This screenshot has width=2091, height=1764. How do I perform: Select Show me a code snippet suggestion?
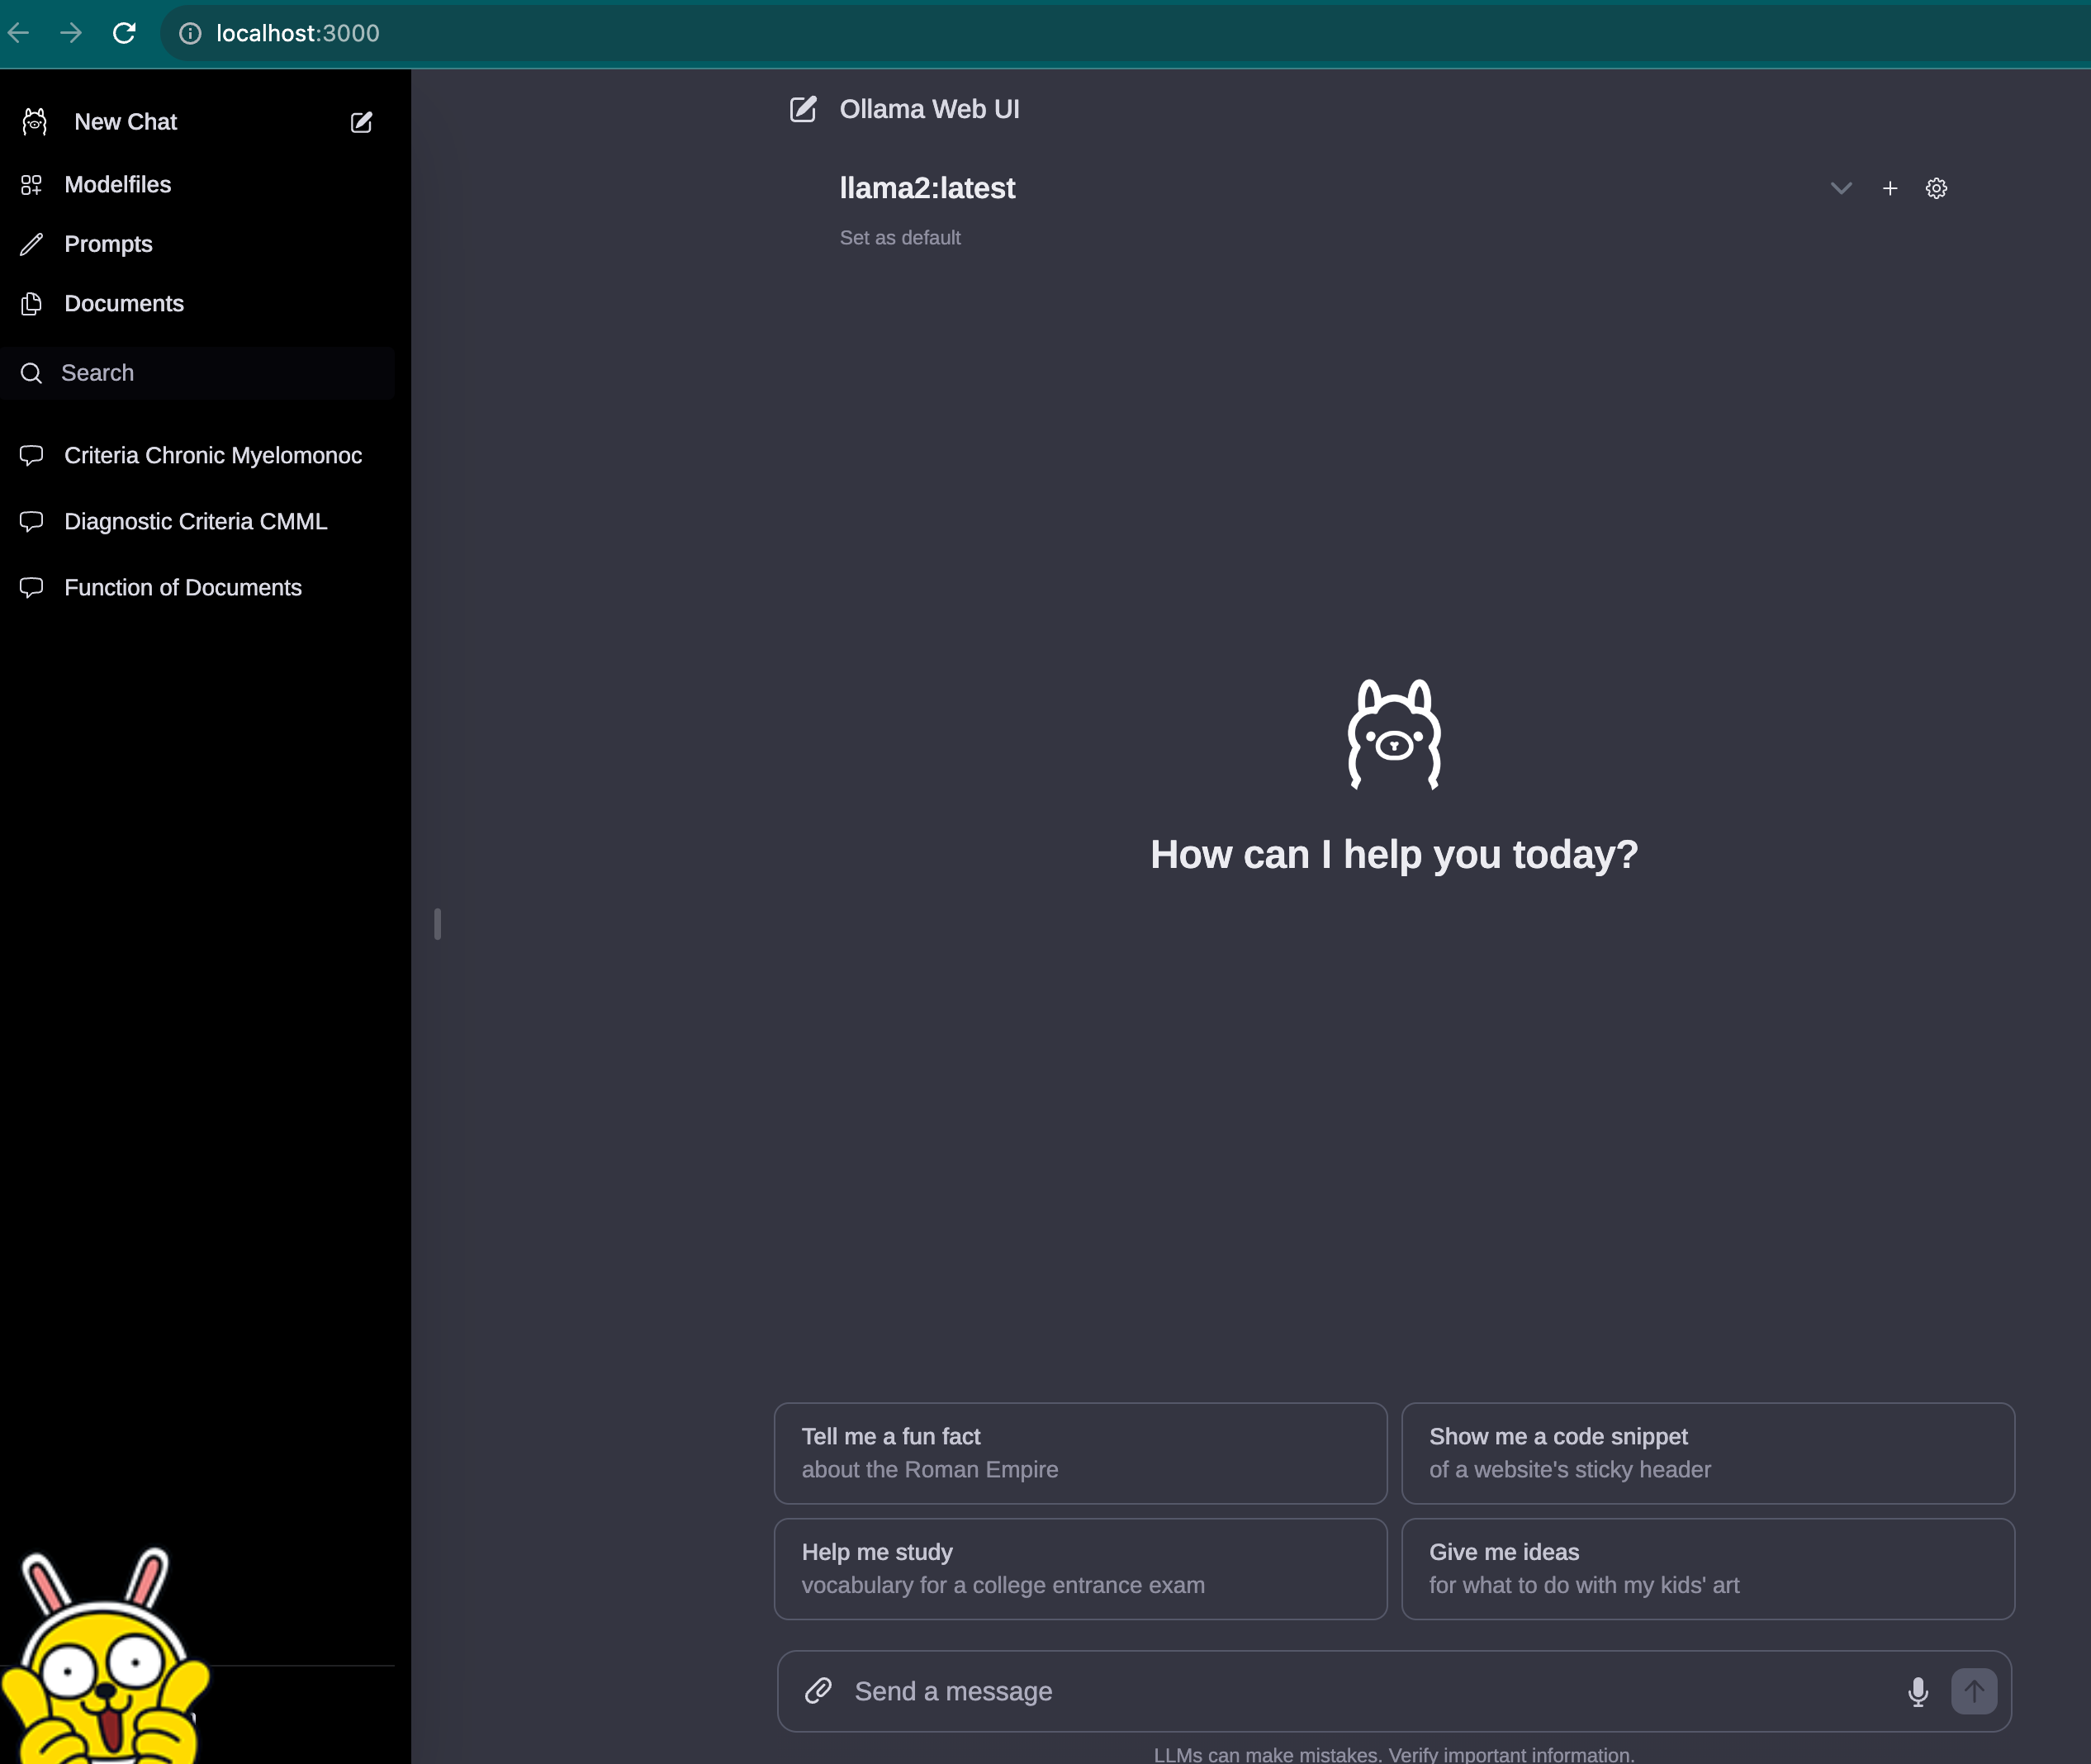(1707, 1453)
